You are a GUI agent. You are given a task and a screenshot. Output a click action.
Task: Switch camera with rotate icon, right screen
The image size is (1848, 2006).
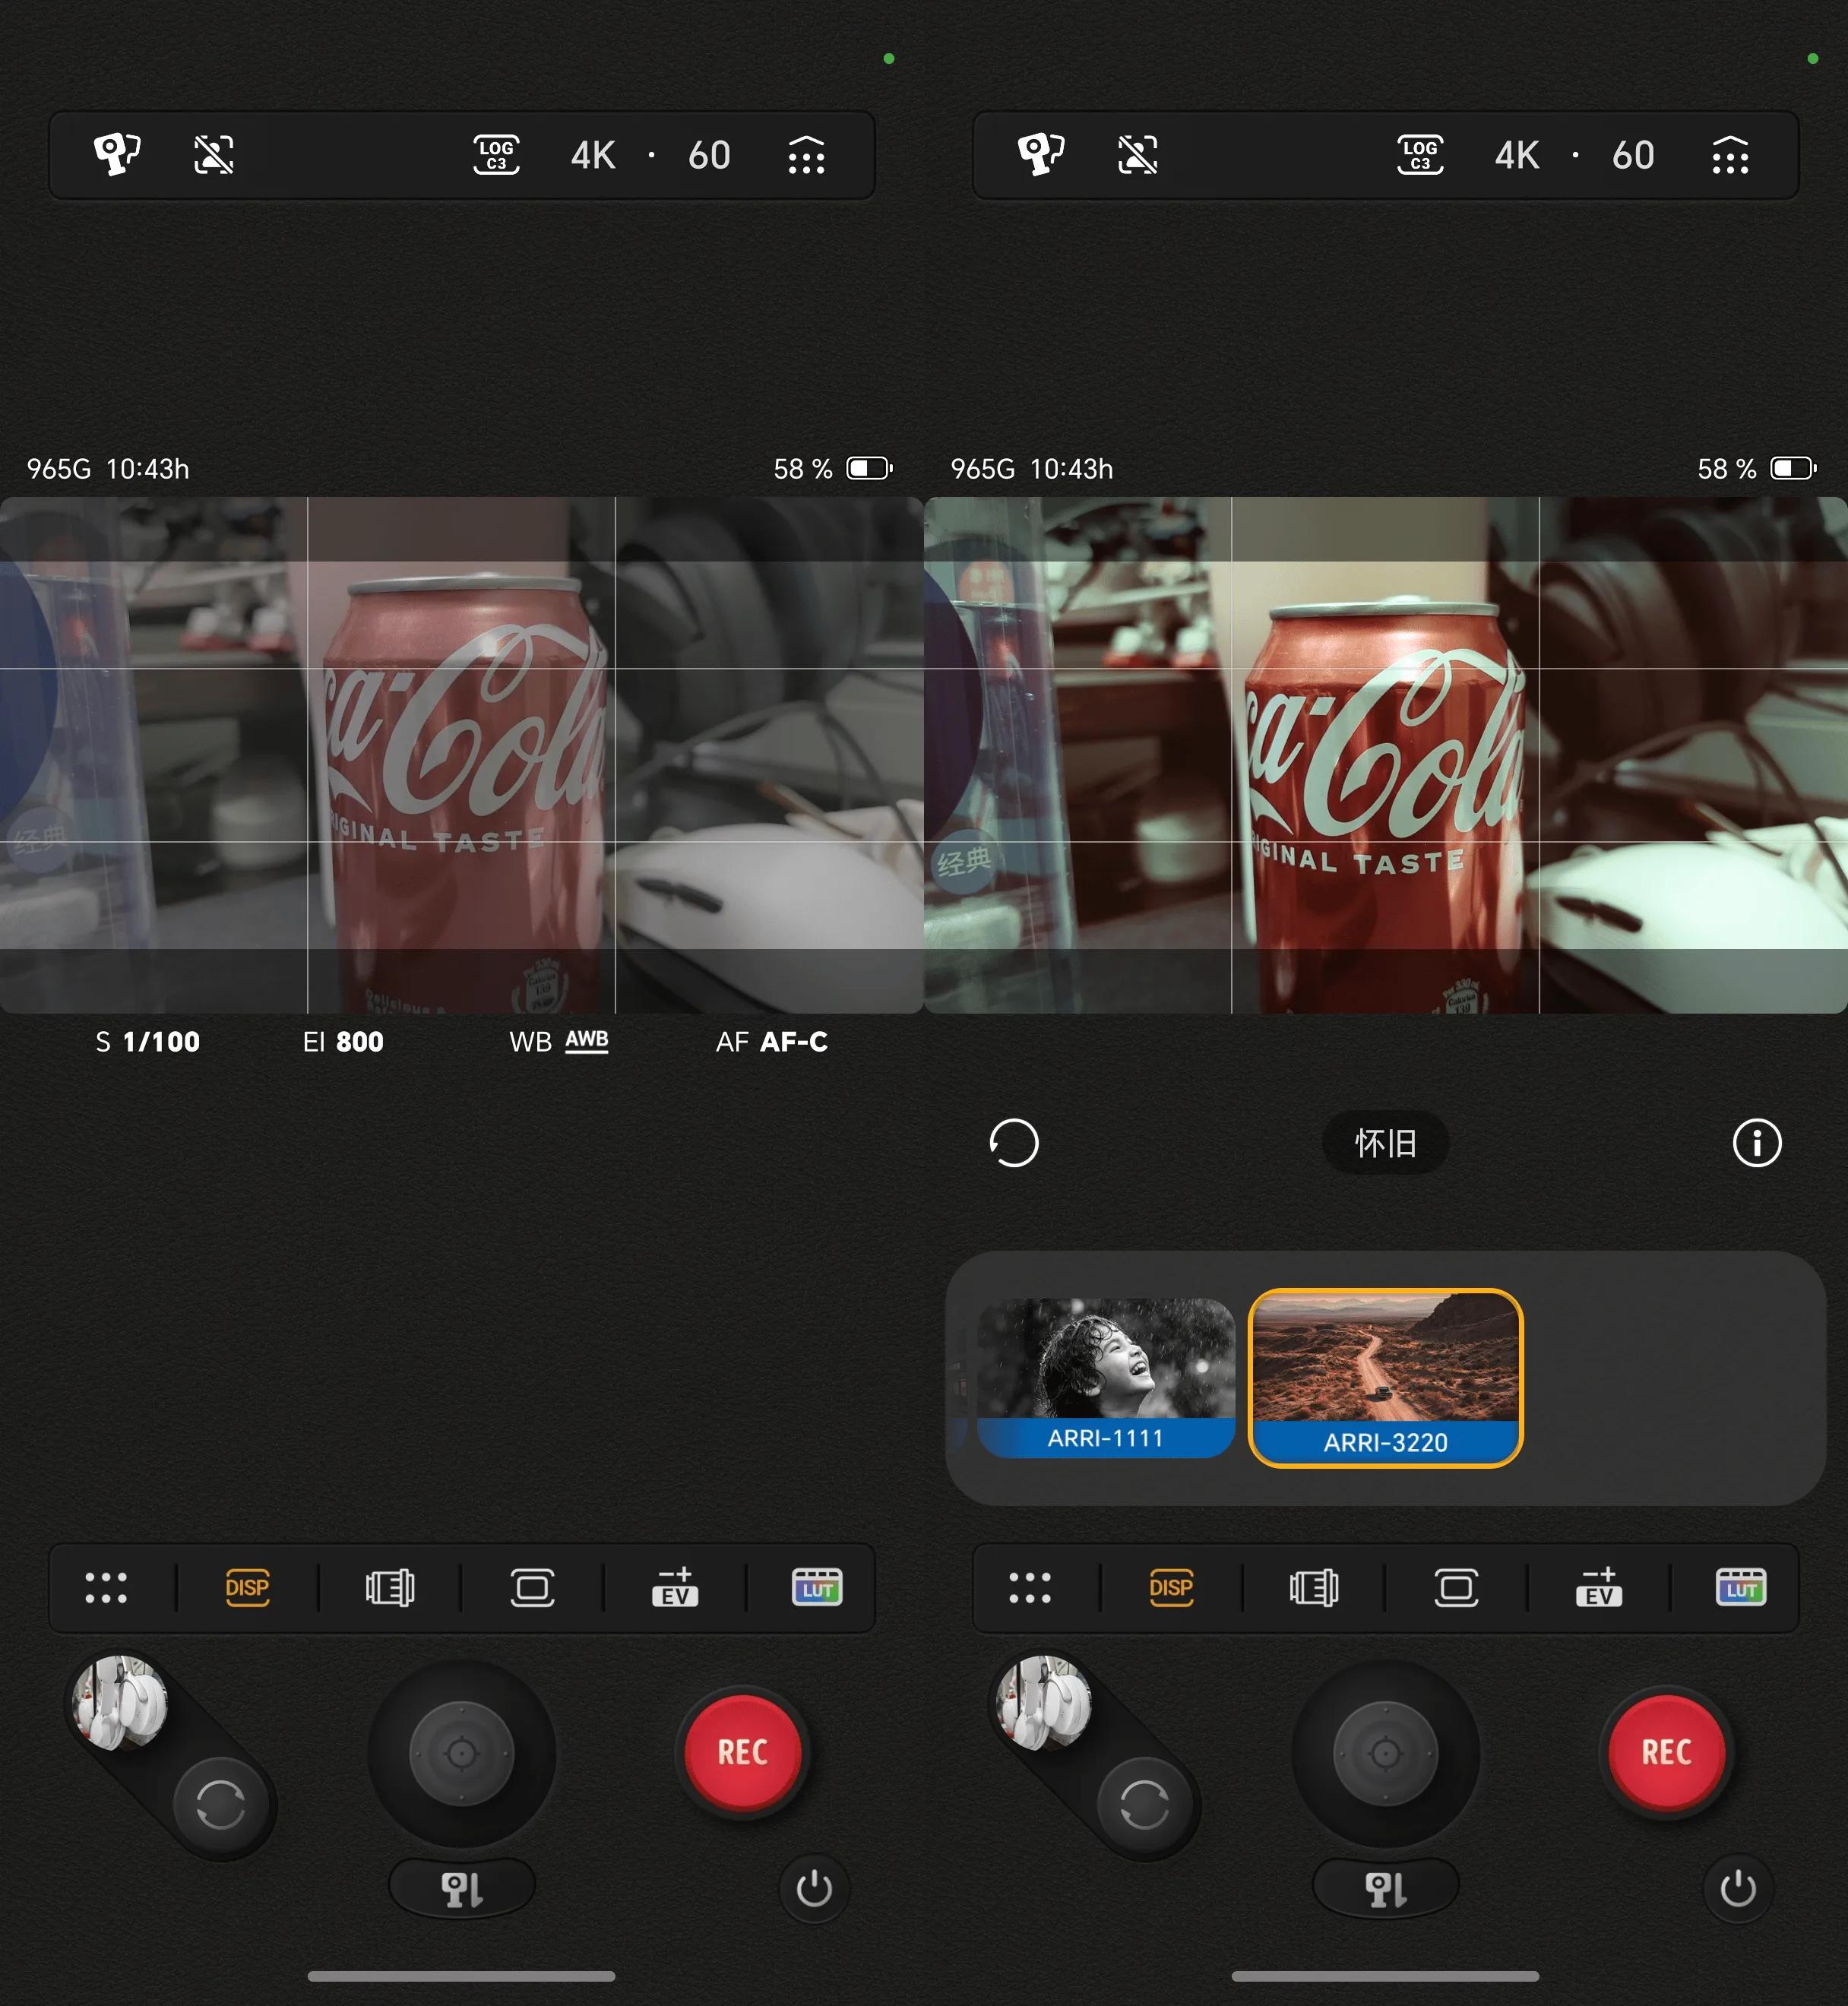pyautogui.click(x=1145, y=1804)
